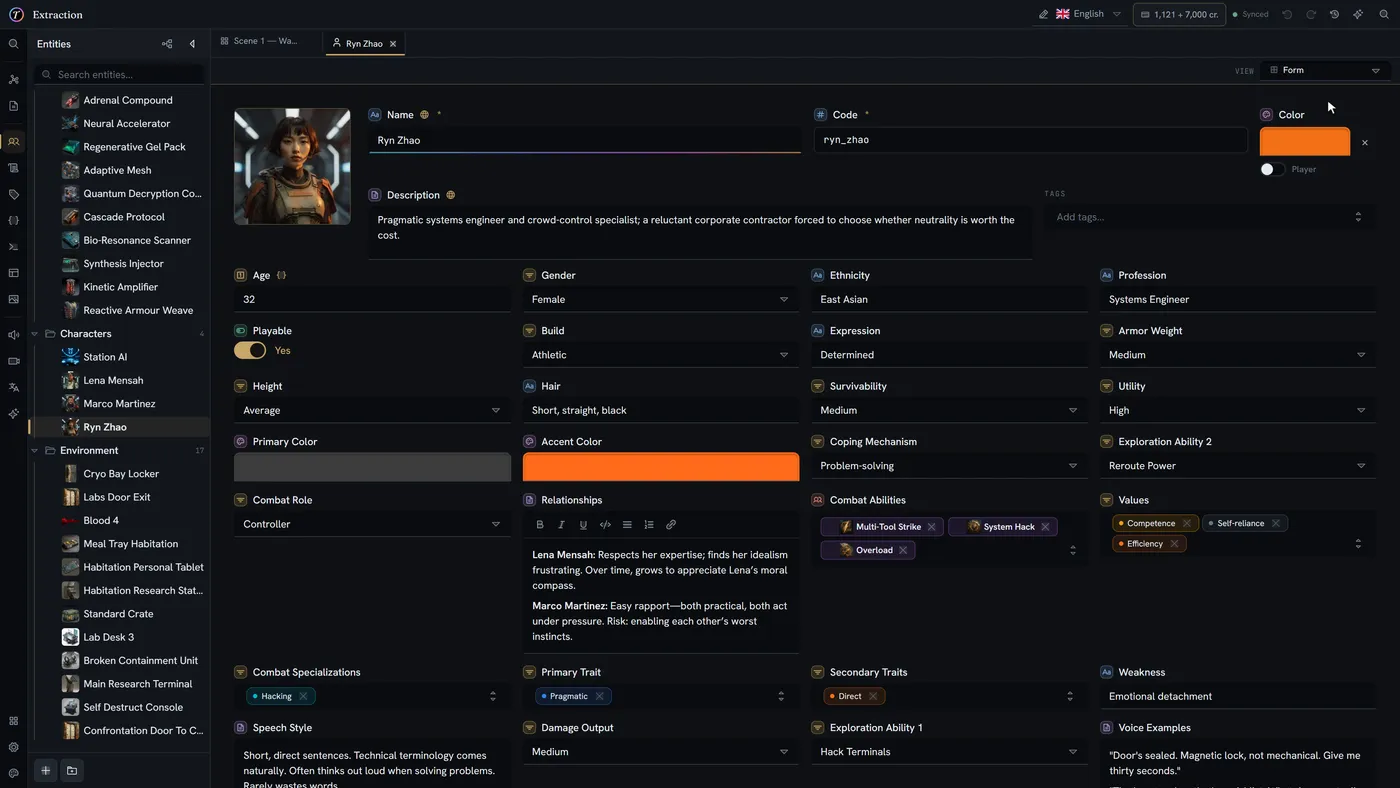Click the code formatting icon in Relationships
1400x788 pixels.
click(605, 525)
